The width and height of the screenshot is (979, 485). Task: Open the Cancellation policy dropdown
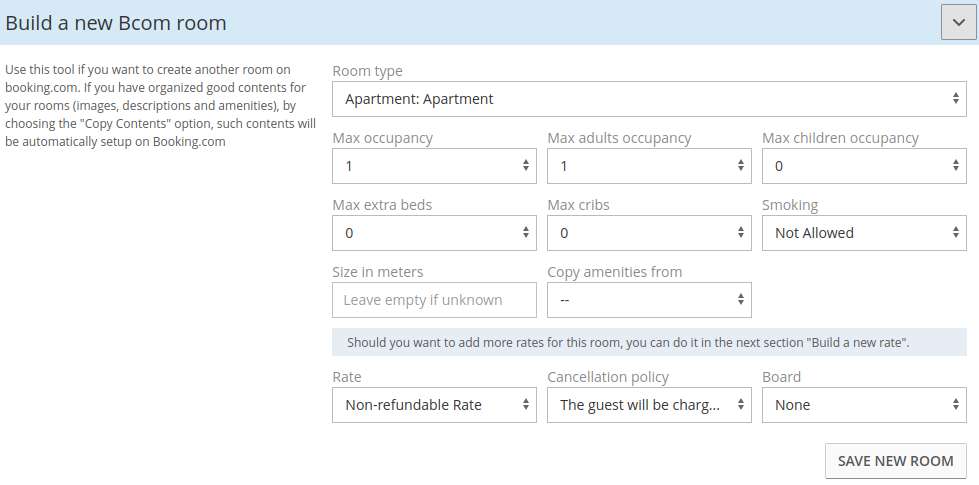tap(649, 404)
